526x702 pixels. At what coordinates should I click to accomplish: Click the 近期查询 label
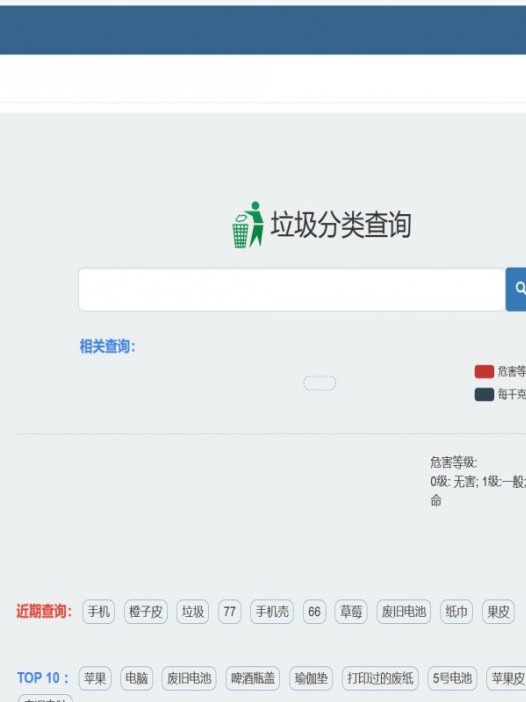[x=44, y=611]
